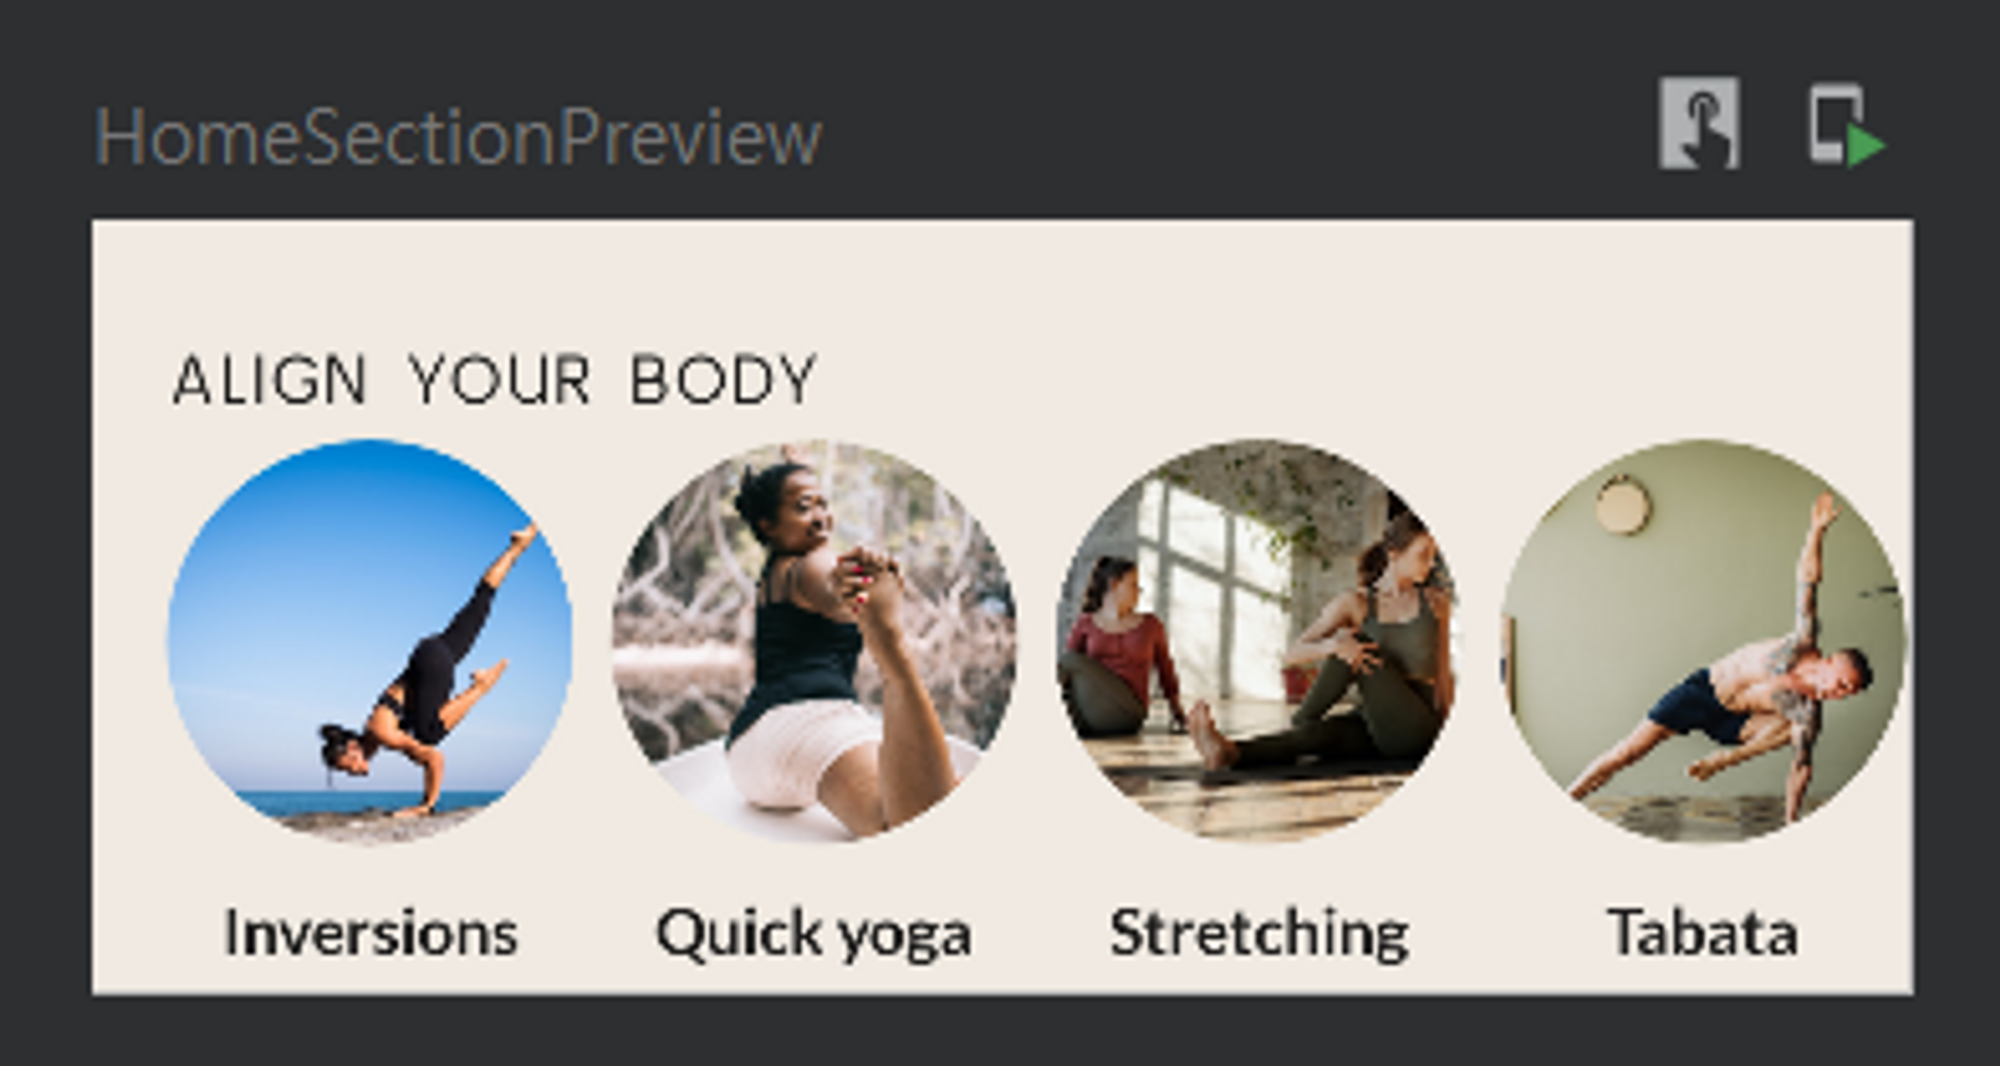
Task: Run HomeSectionPreview on device
Action: [1847, 126]
